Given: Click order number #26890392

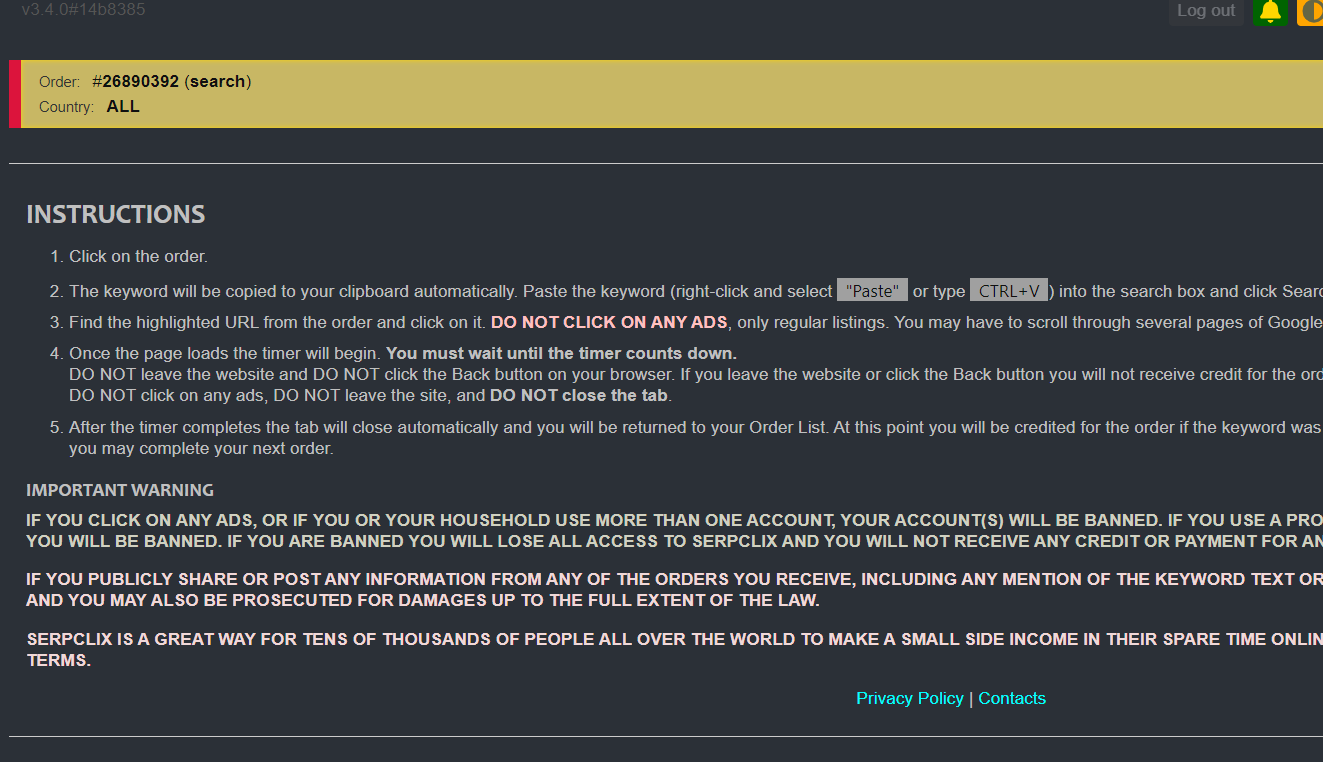Looking at the screenshot, I should point(135,81).
